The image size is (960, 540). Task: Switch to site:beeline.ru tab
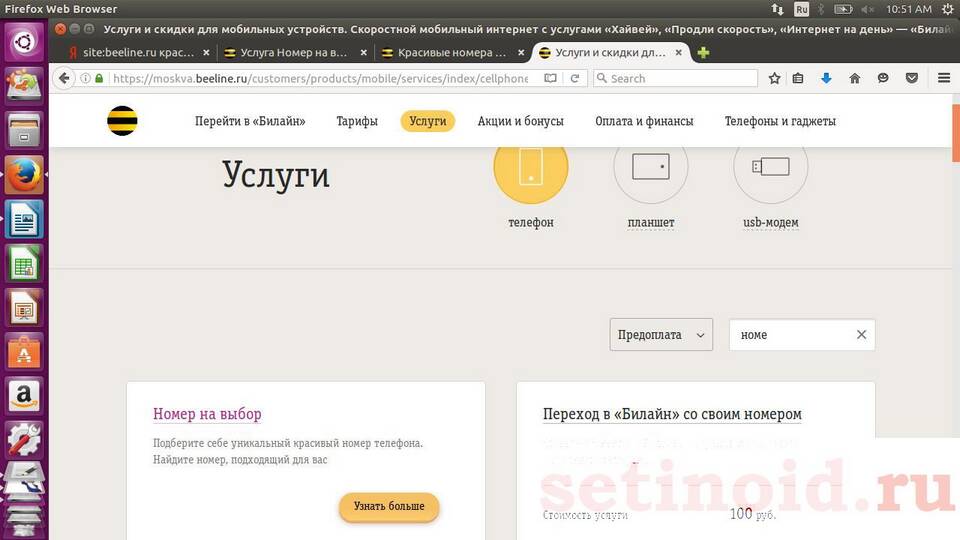tap(139, 53)
